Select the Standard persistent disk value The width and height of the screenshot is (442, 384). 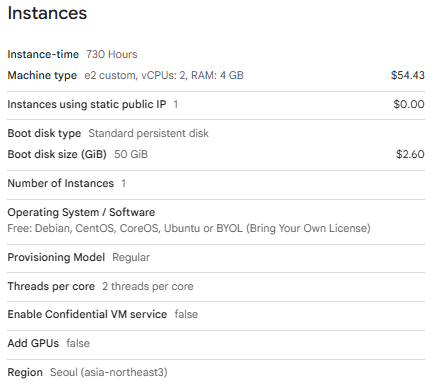pyautogui.click(x=148, y=133)
